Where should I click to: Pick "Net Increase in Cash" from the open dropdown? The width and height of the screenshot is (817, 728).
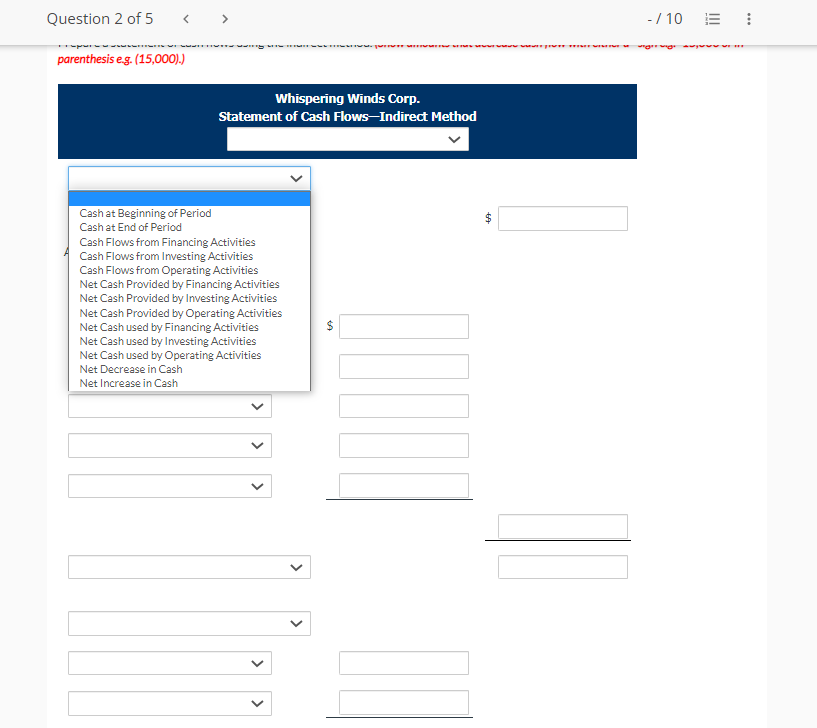128,383
